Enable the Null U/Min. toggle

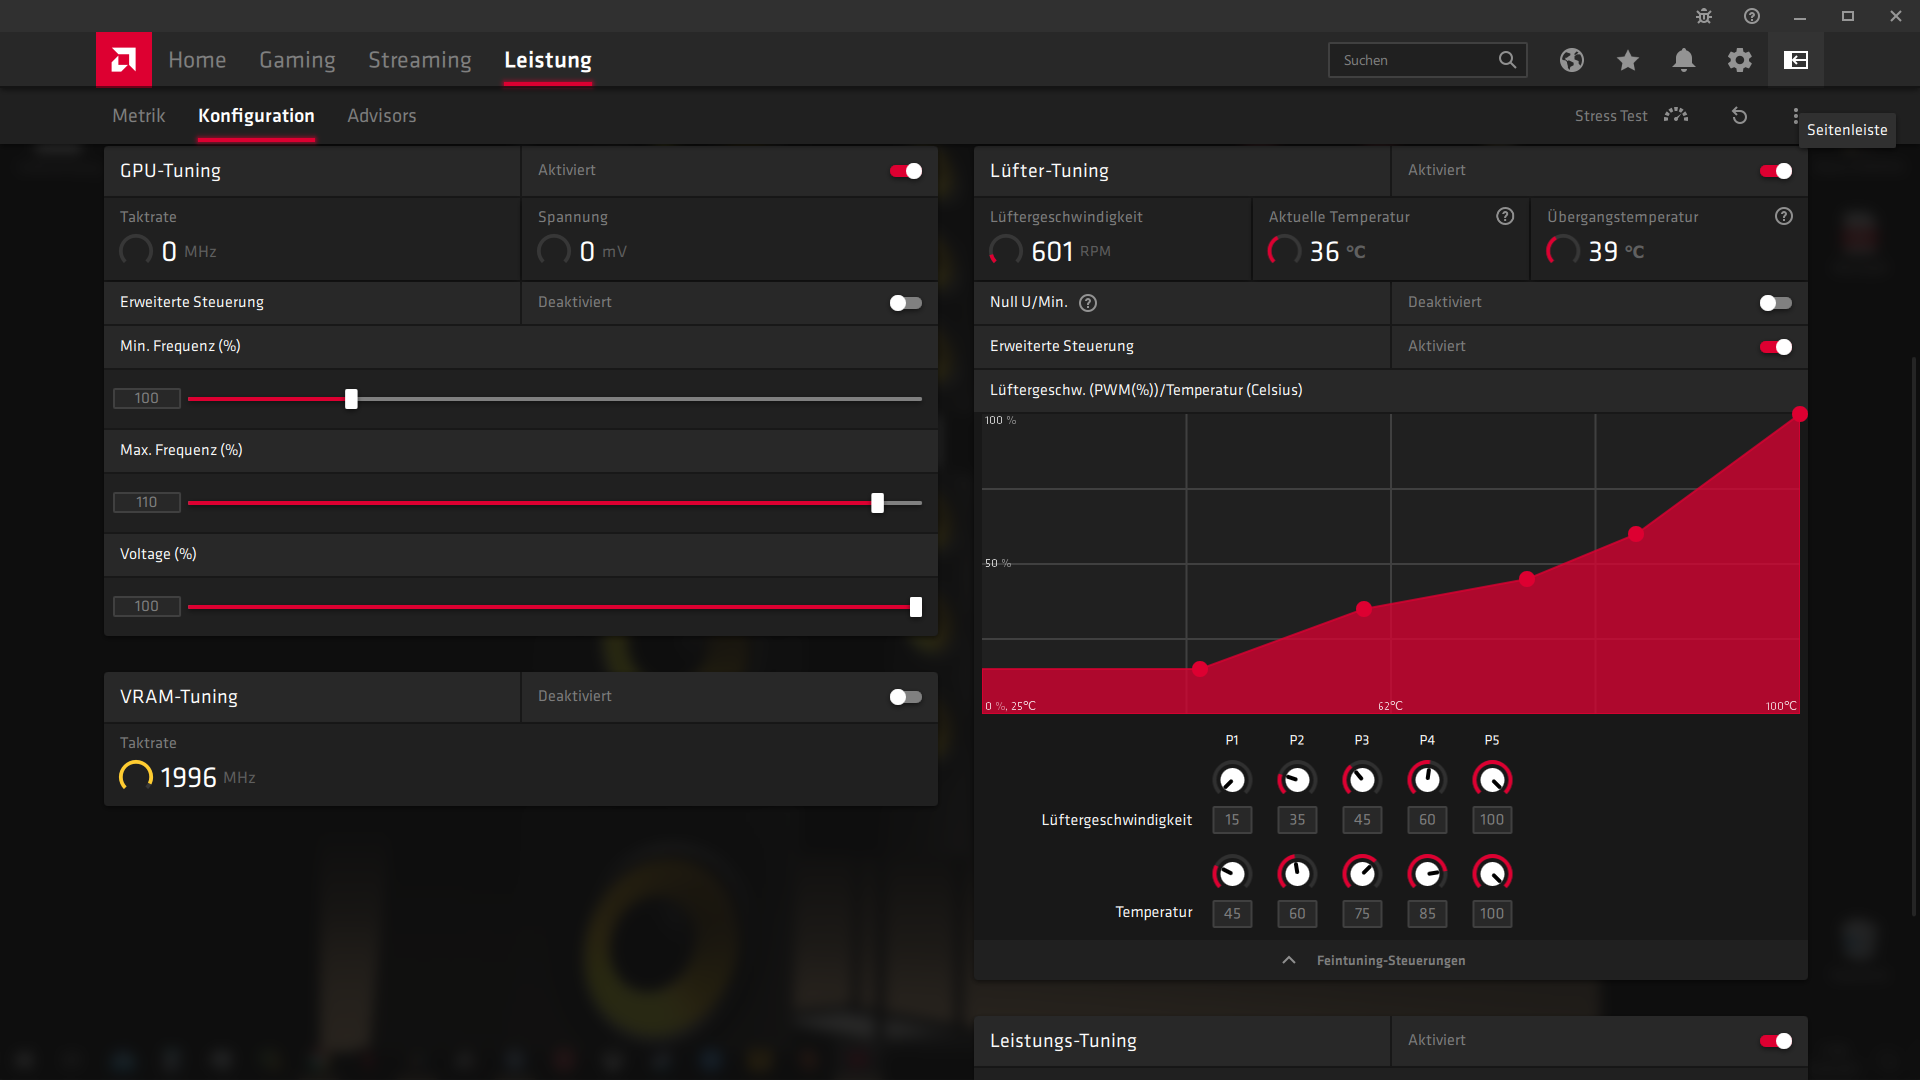1776,303
